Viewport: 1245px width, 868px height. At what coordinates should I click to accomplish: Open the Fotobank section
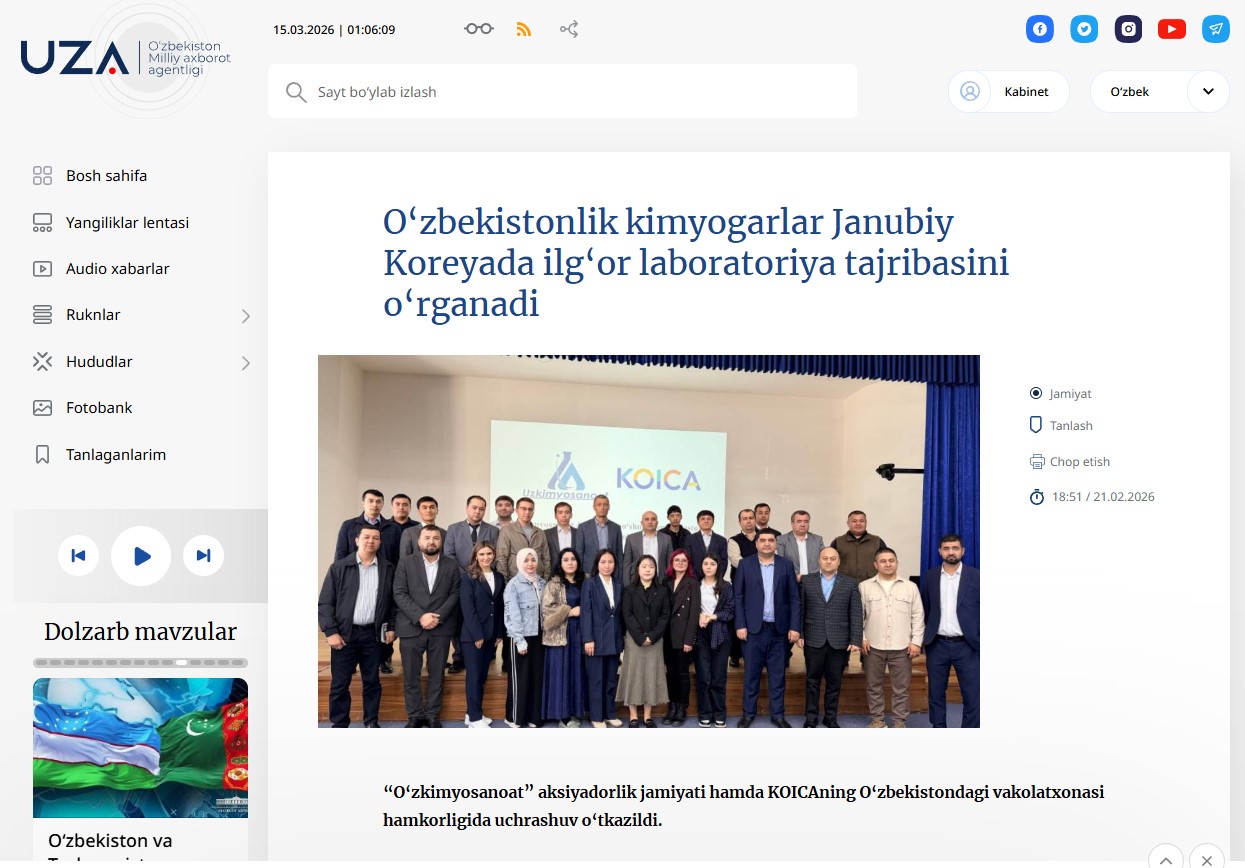(x=99, y=407)
